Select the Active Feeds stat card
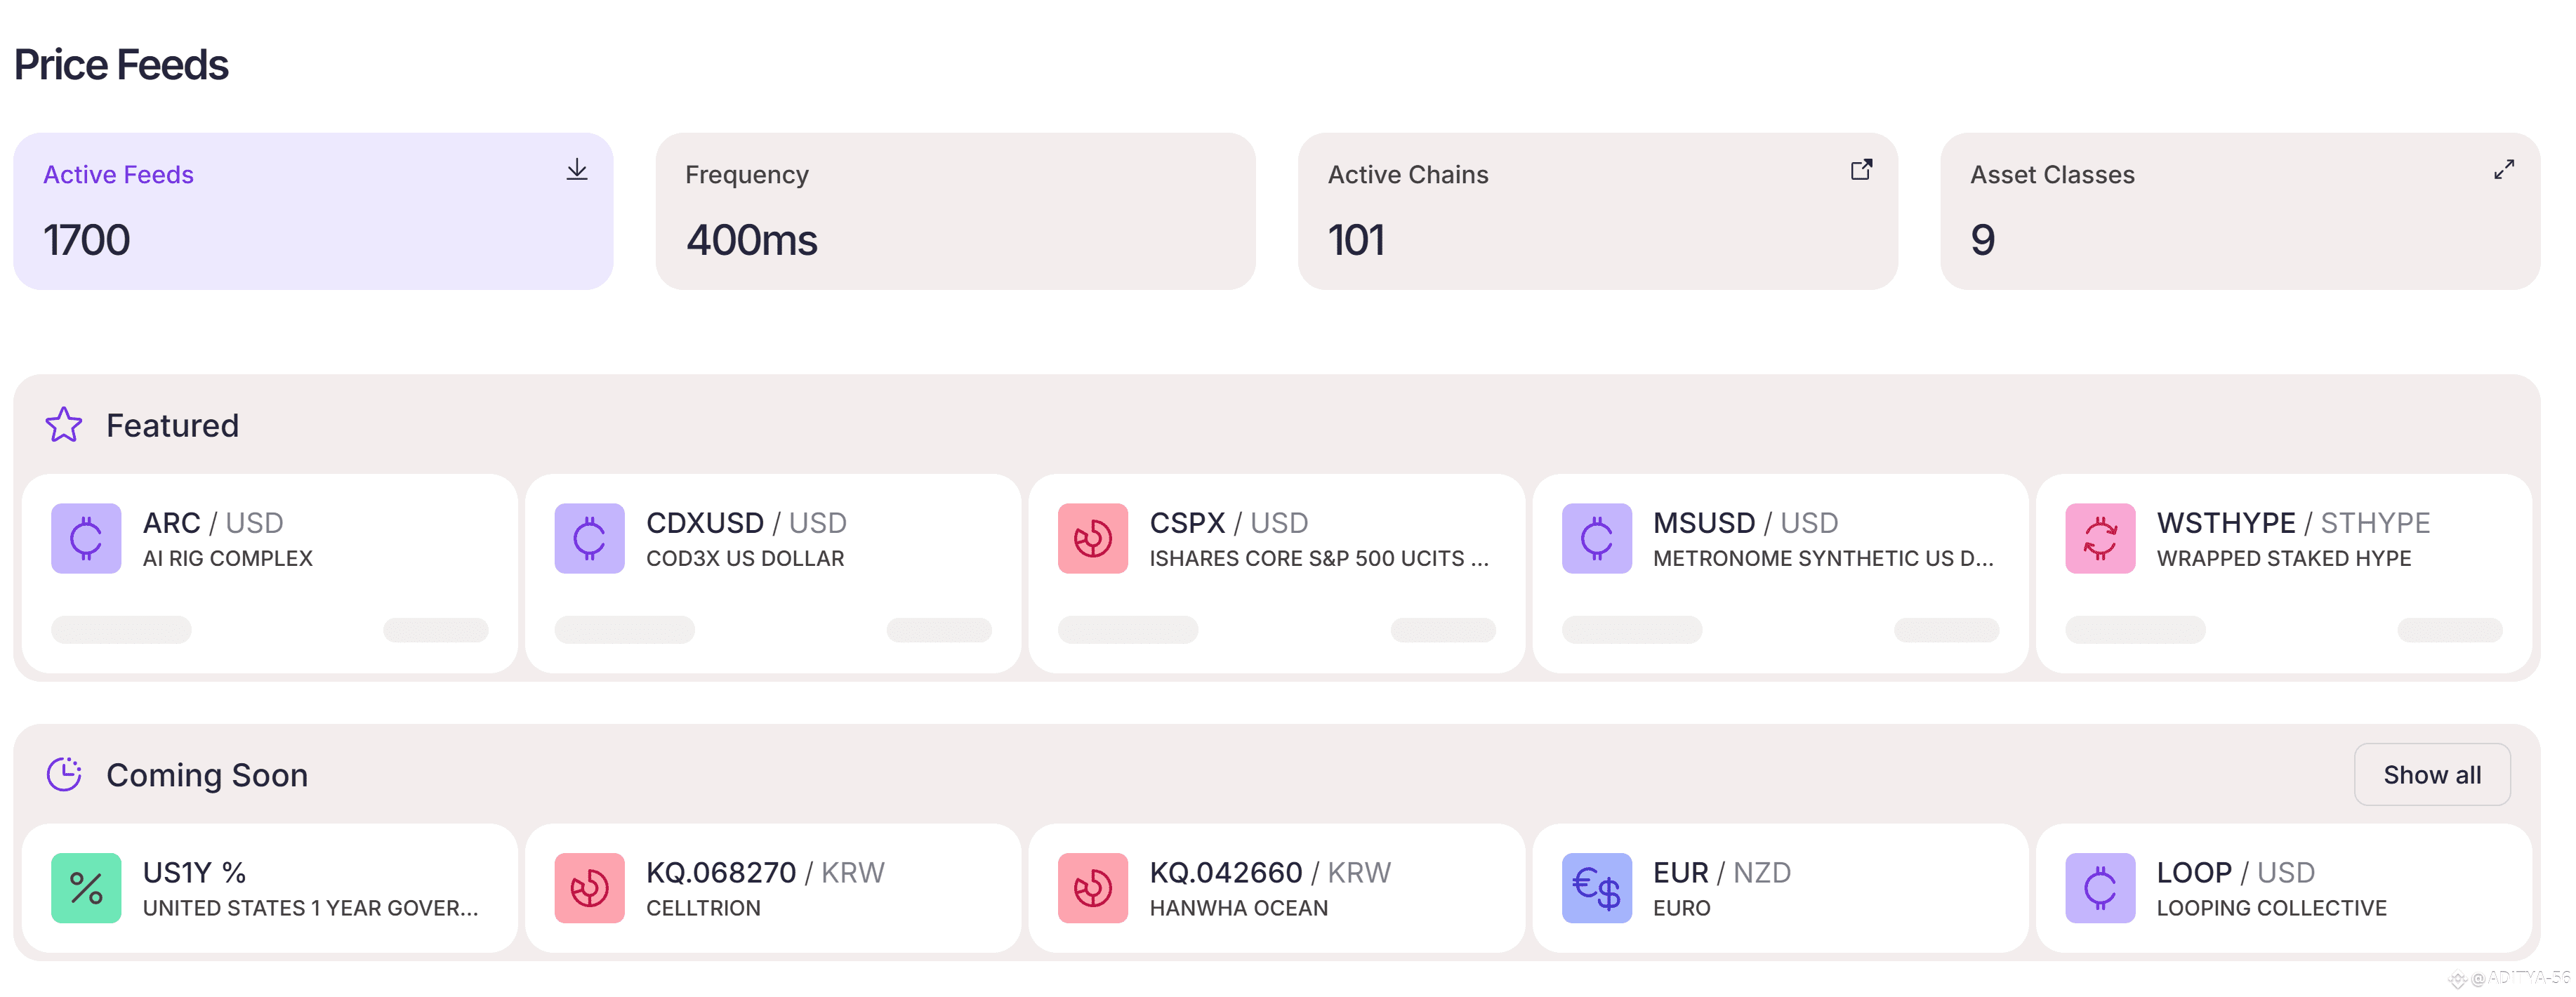The height and width of the screenshot is (997, 2576). coord(313,212)
